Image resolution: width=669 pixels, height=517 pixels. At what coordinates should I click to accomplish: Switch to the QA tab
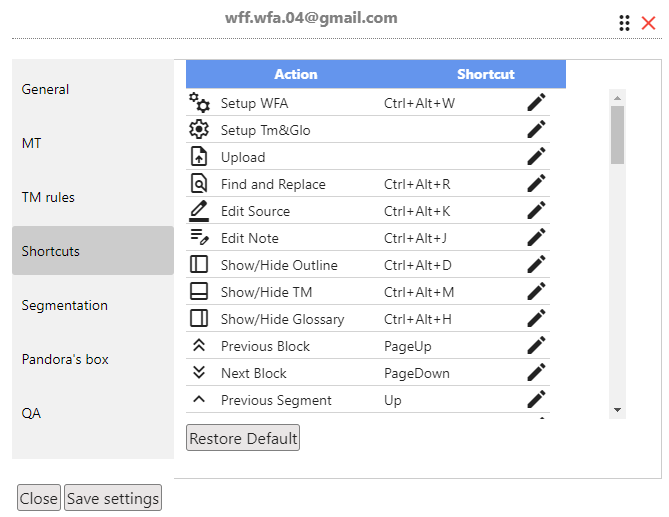click(x=93, y=413)
